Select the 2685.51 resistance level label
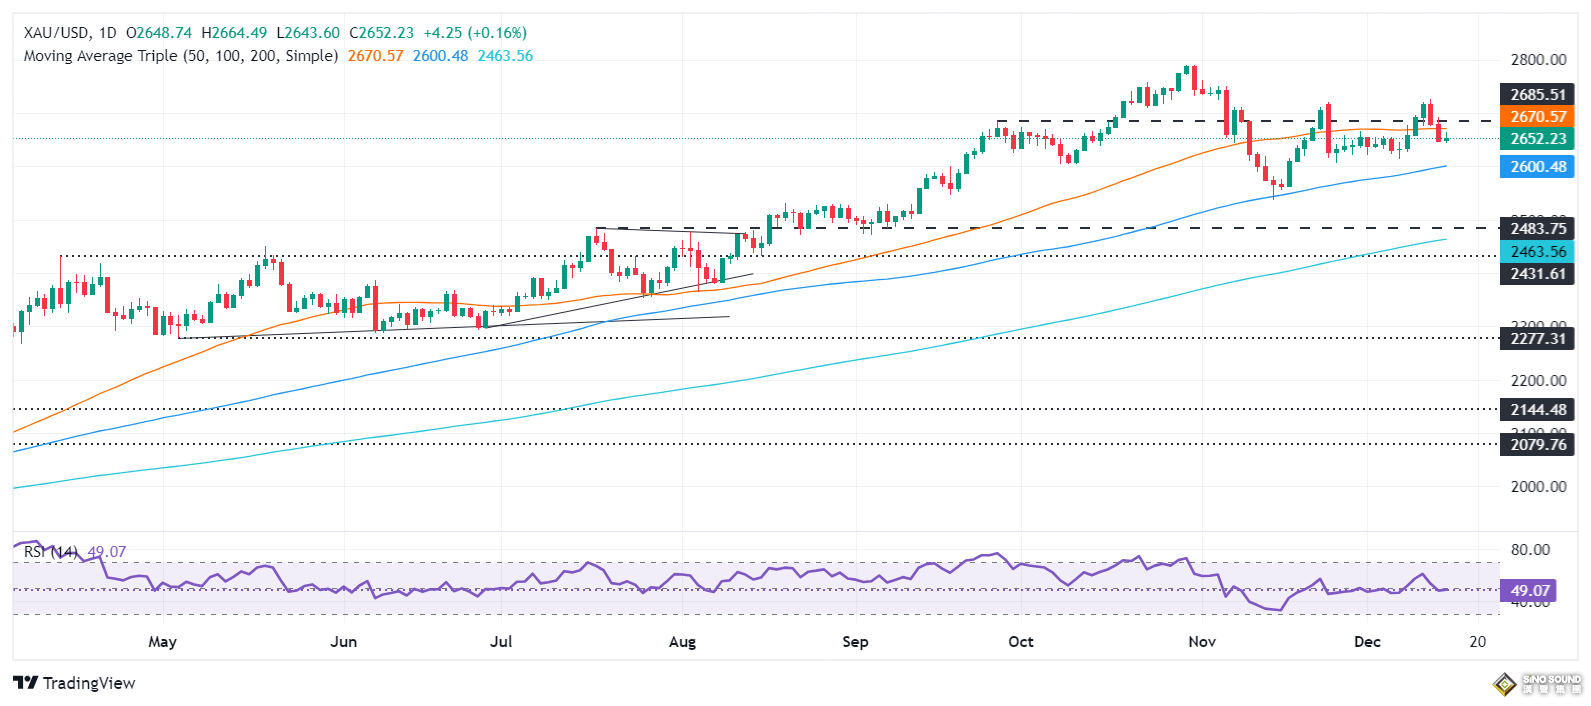The width and height of the screenshot is (1591, 706). tap(1537, 95)
